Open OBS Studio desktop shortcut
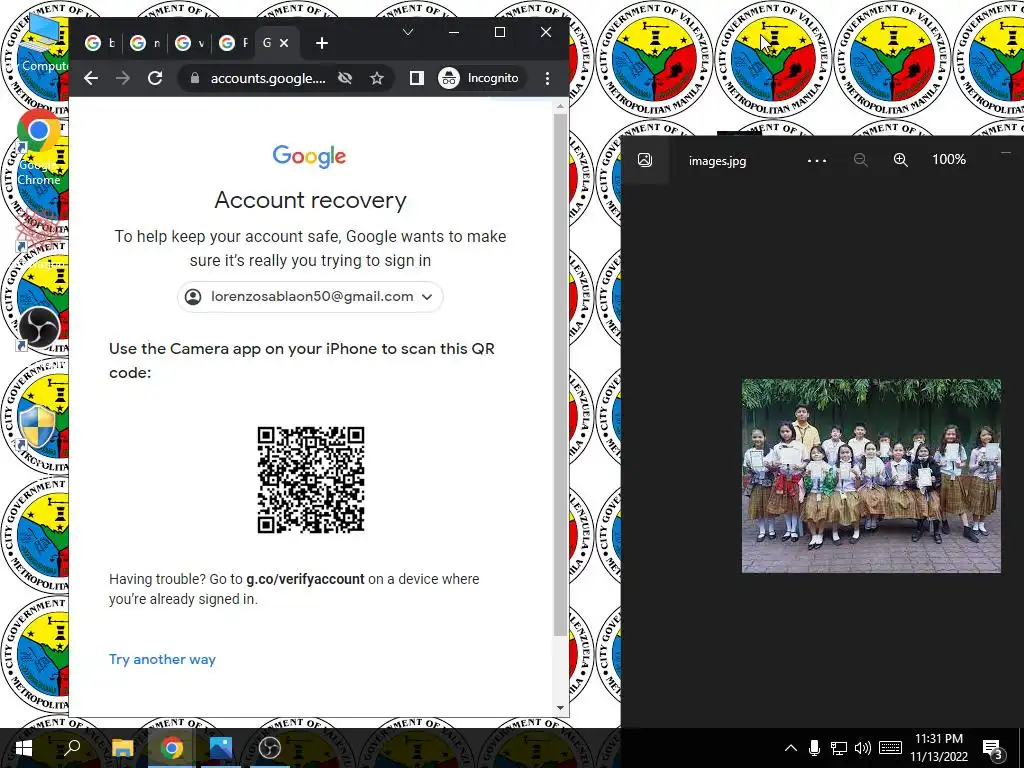Screen dimensions: 1024x768 pyautogui.click(x=39, y=328)
